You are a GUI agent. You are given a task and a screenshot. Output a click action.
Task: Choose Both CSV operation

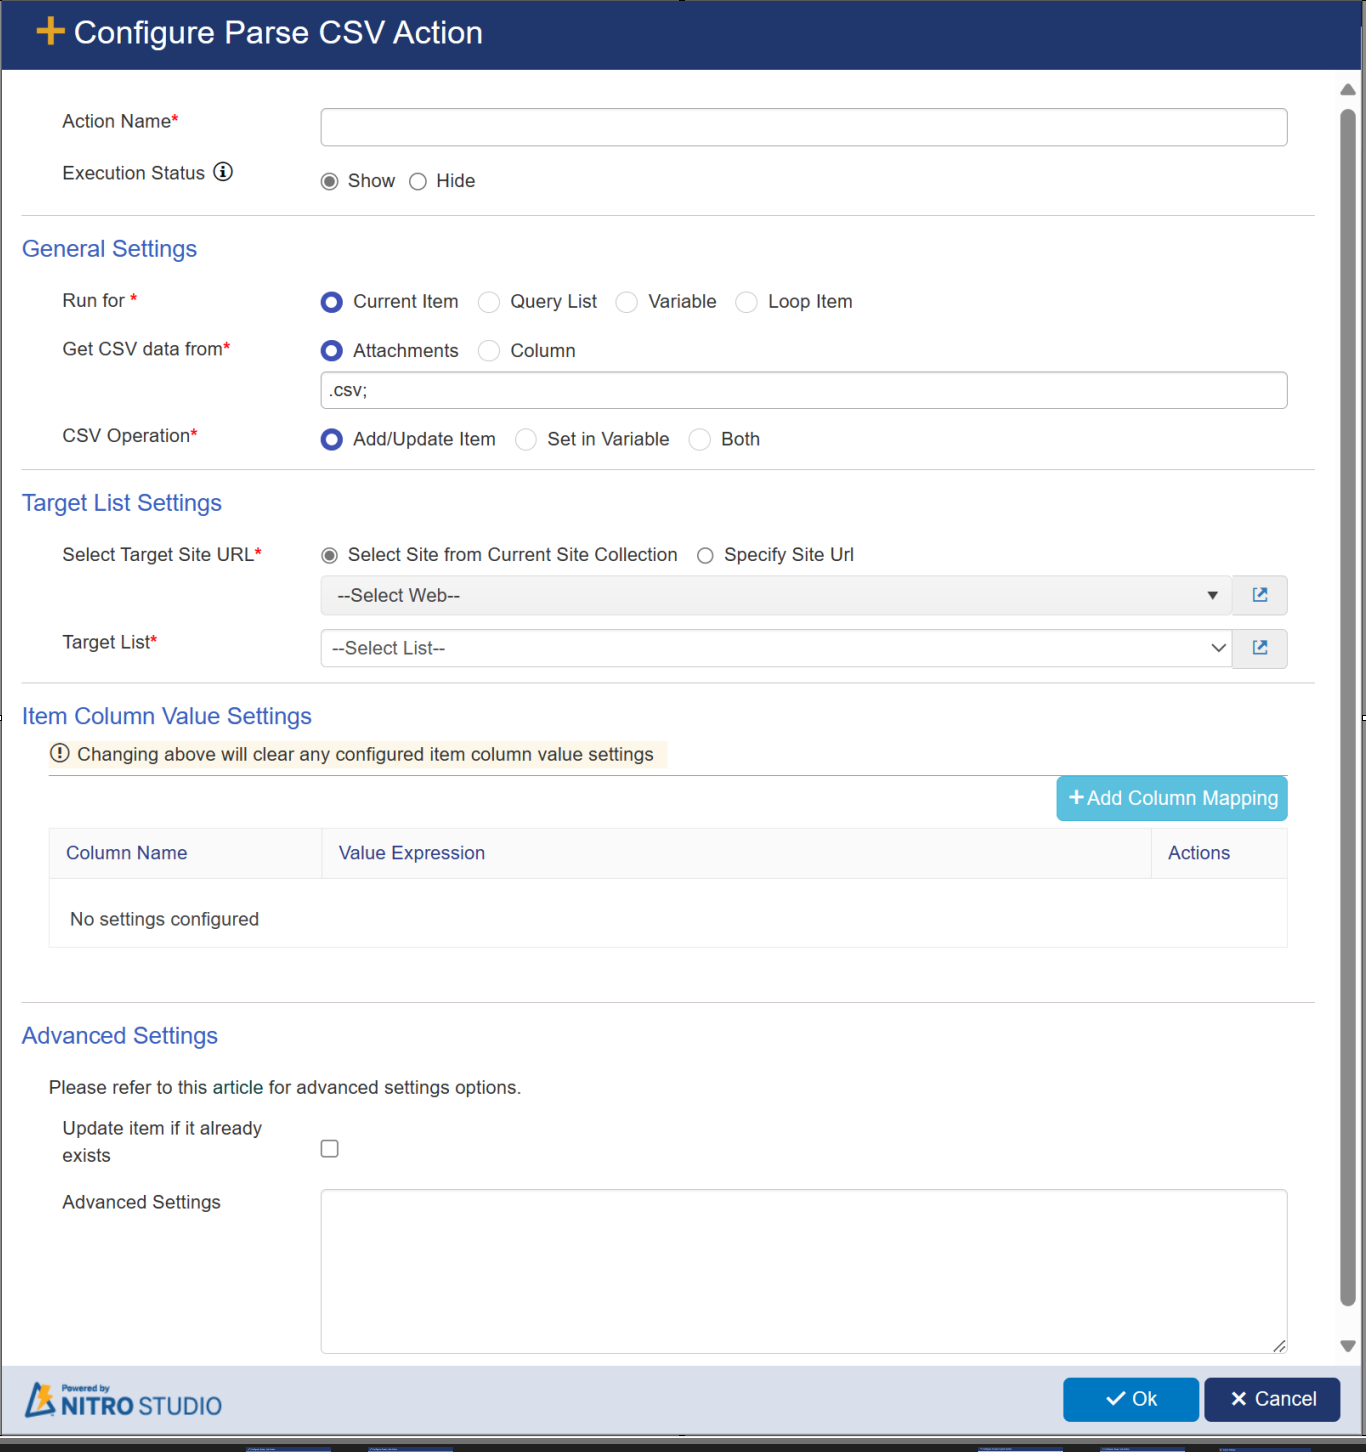(x=700, y=440)
